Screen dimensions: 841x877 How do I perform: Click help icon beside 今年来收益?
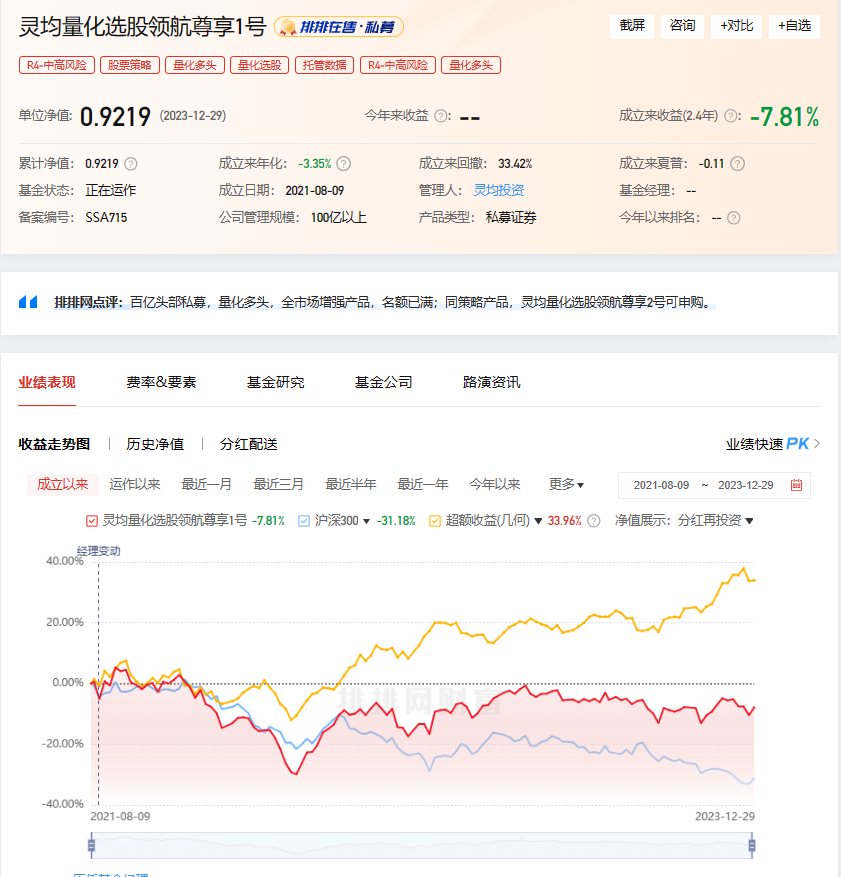tap(441, 116)
